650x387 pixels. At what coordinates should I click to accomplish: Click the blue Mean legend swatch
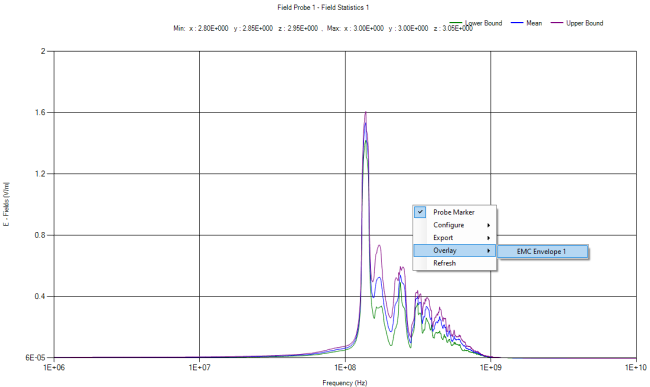[517, 23]
